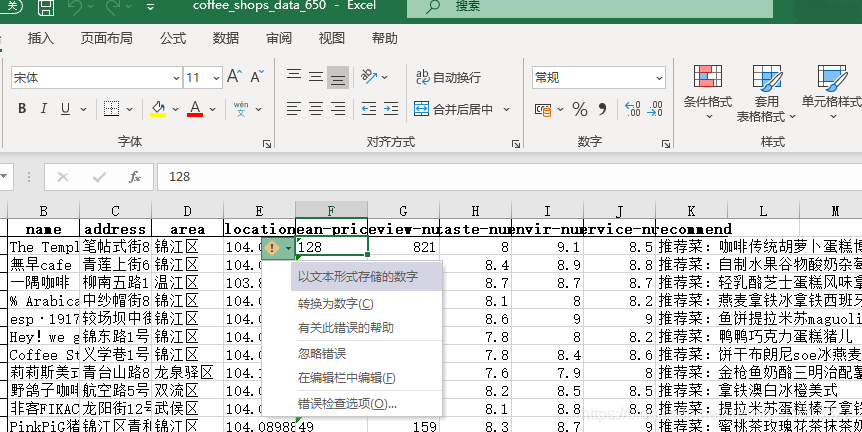The height and width of the screenshot is (432, 862).
Task: Open the 条件格式 conditional formatting menu
Action: point(708,93)
